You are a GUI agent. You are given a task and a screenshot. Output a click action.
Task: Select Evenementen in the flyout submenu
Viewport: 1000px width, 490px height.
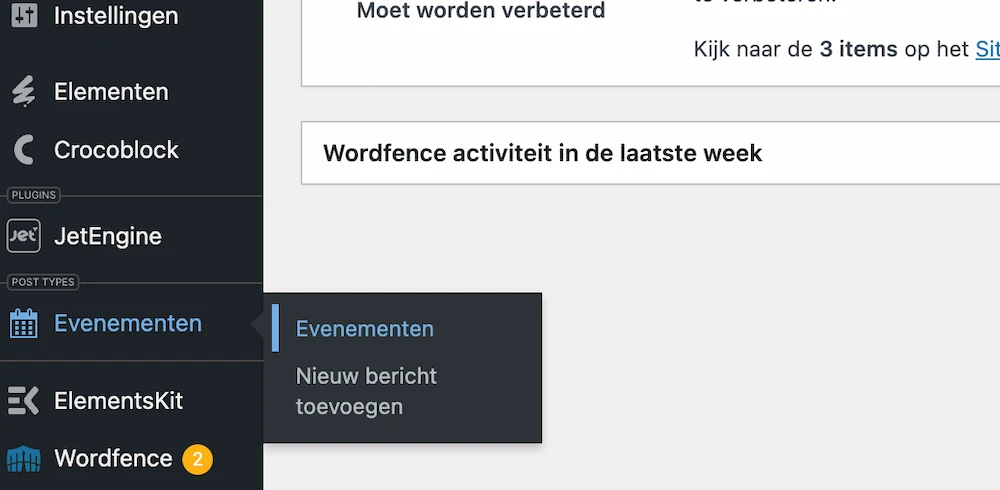(365, 329)
